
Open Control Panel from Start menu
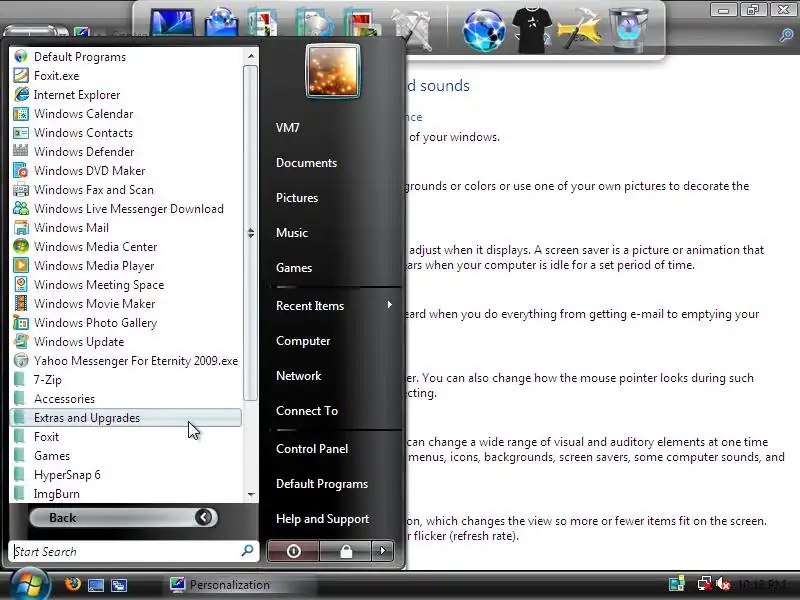point(312,449)
